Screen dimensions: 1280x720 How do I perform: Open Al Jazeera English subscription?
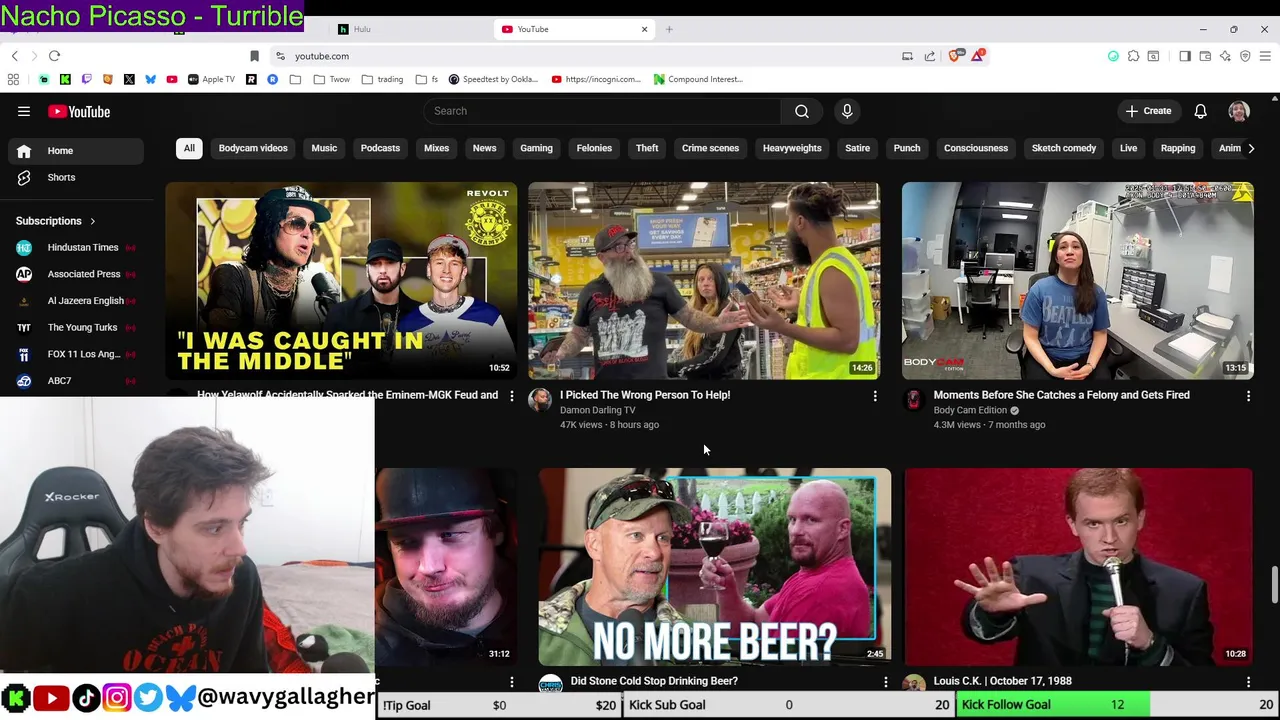click(75, 301)
